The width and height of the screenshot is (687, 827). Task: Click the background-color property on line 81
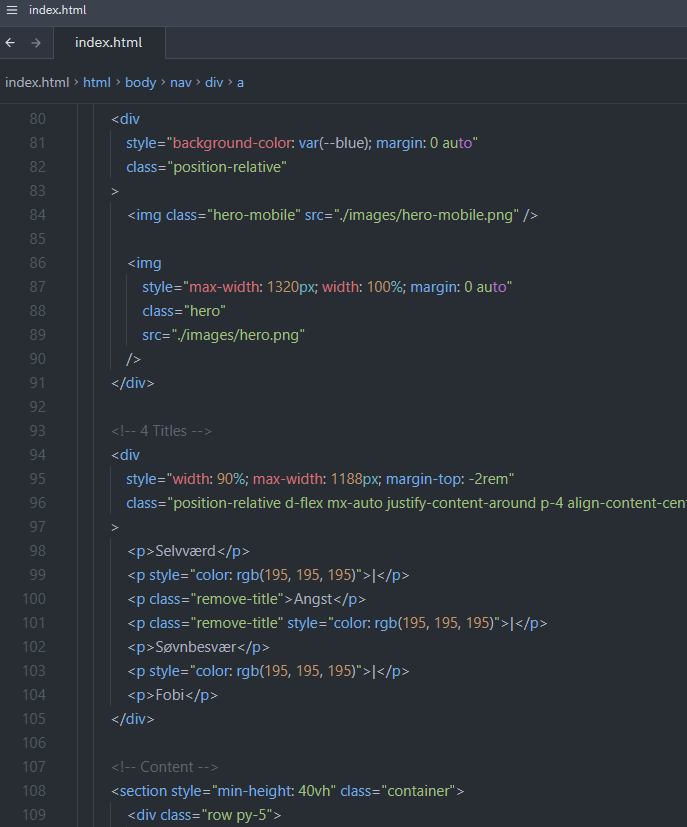[x=232, y=143]
